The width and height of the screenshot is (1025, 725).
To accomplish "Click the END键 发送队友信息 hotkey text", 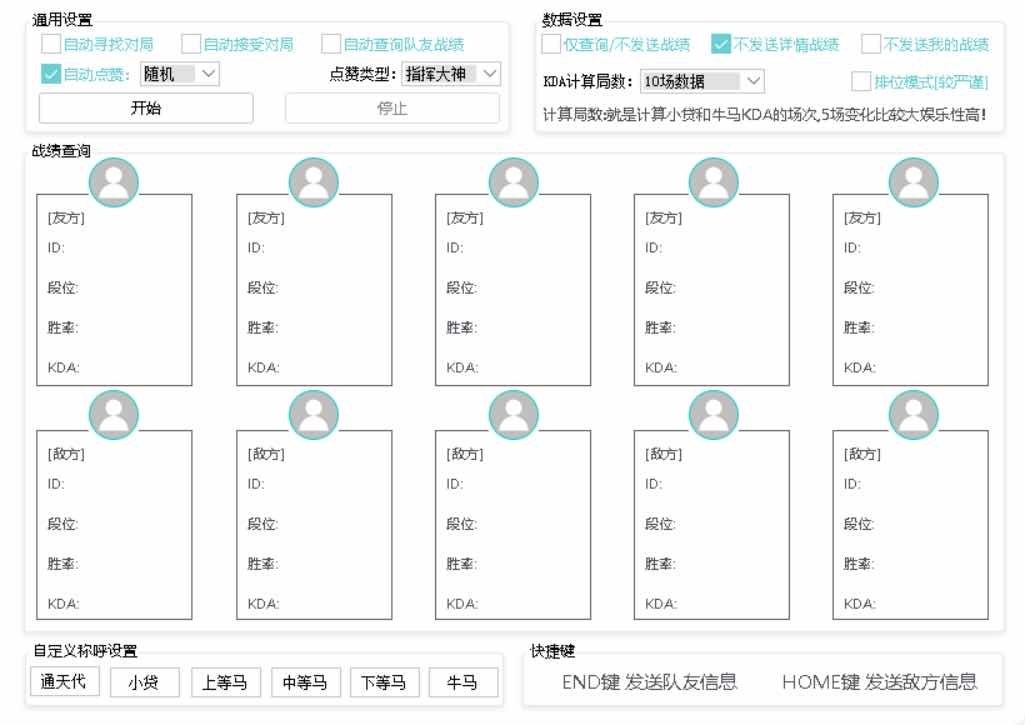I will pos(649,682).
